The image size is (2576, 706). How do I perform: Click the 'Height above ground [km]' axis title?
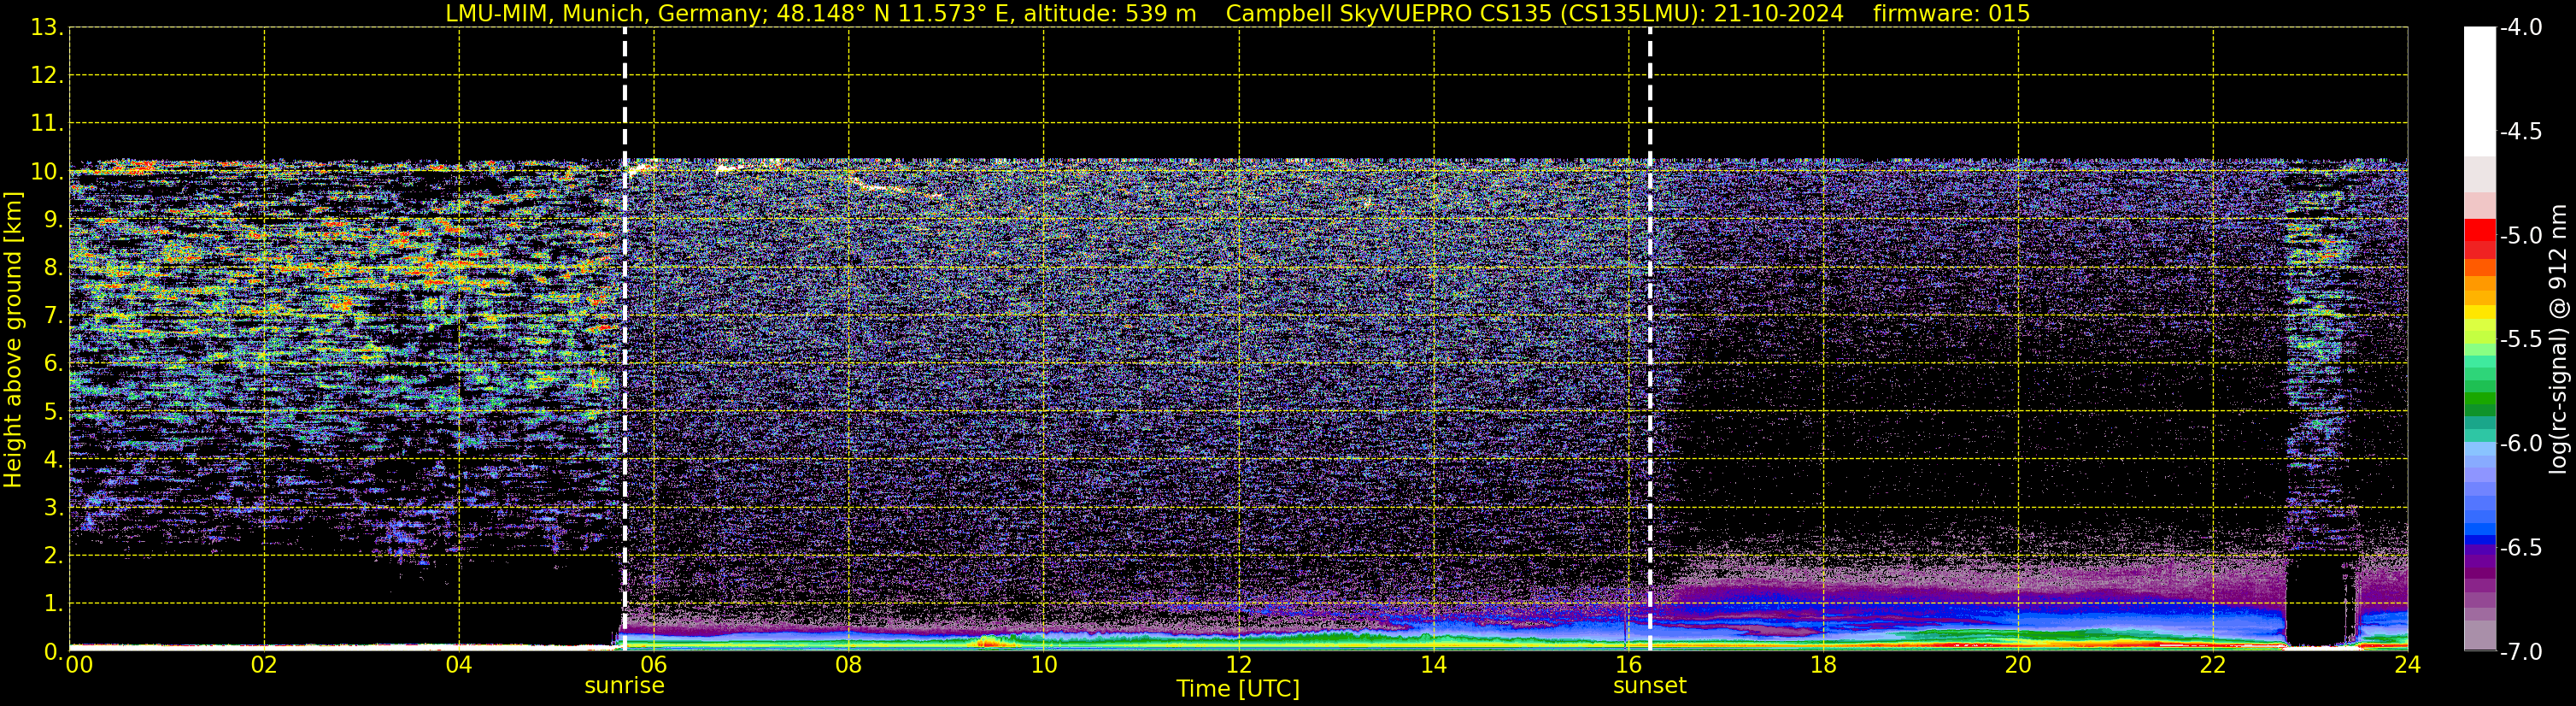13,340
